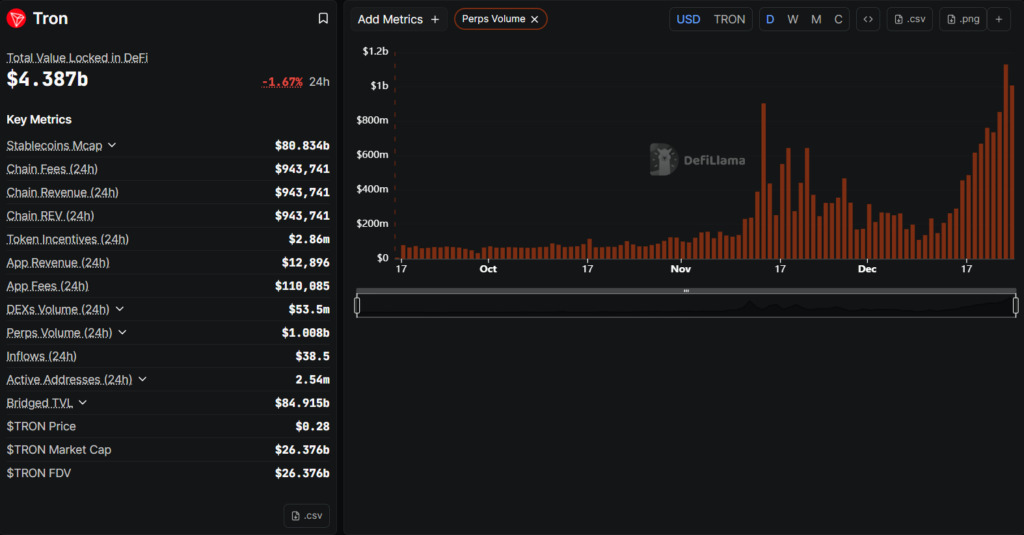Click the 2.54m active addresses value

click(312, 380)
